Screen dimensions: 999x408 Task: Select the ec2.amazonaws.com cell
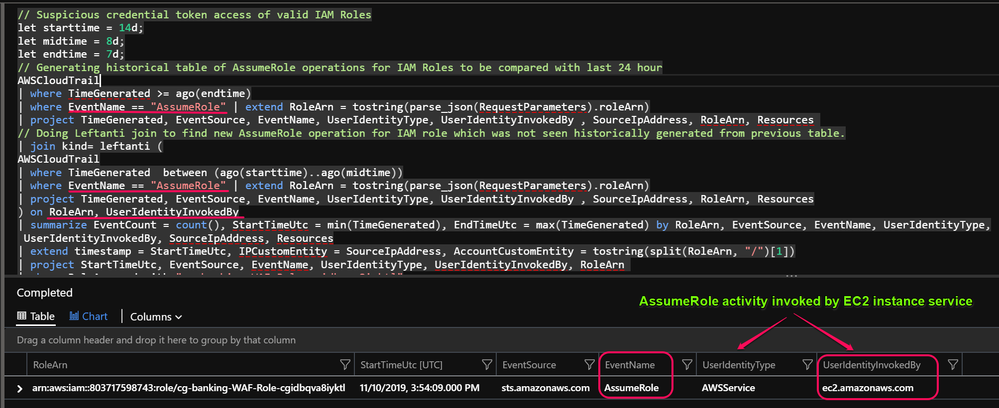tap(868, 388)
